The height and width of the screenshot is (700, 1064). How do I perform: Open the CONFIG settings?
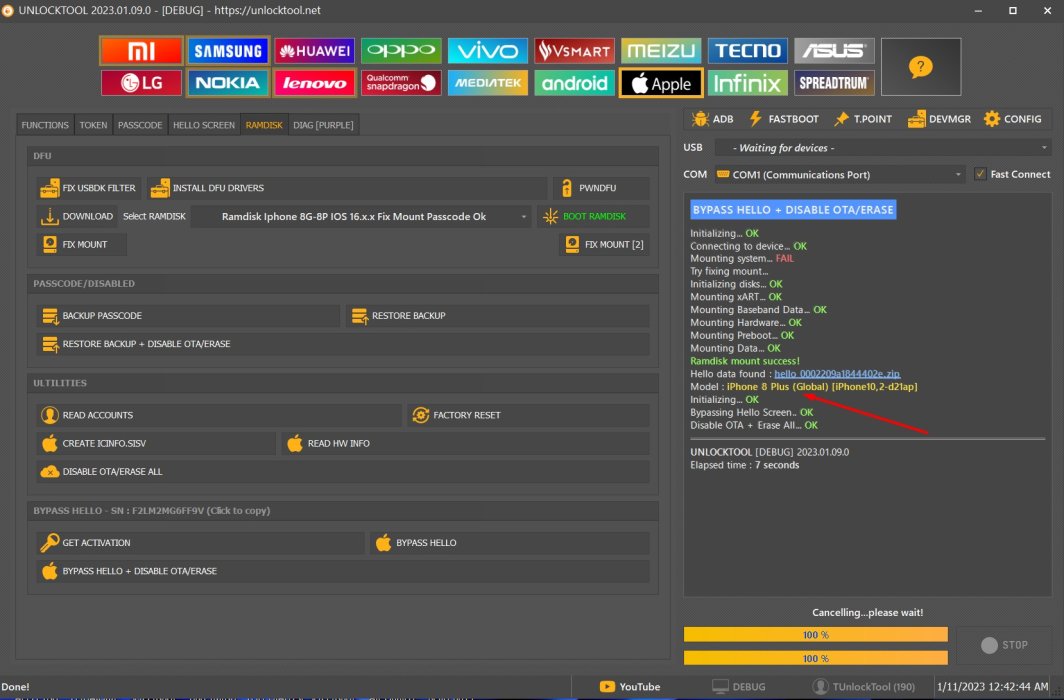tap(1012, 119)
